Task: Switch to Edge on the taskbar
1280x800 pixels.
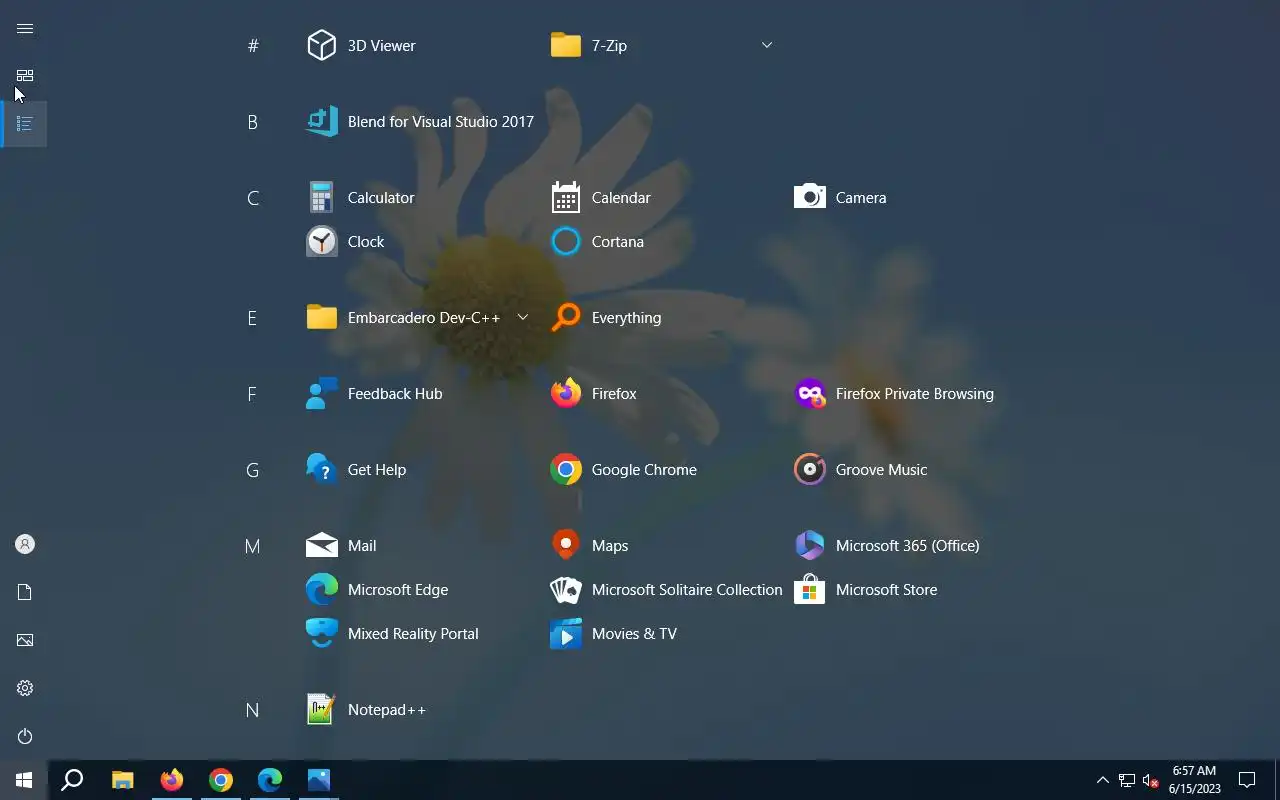Action: [x=270, y=780]
